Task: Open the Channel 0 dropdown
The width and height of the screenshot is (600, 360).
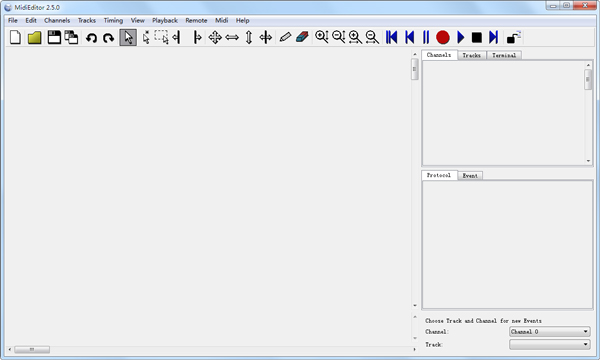Action: pyautogui.click(x=549, y=332)
